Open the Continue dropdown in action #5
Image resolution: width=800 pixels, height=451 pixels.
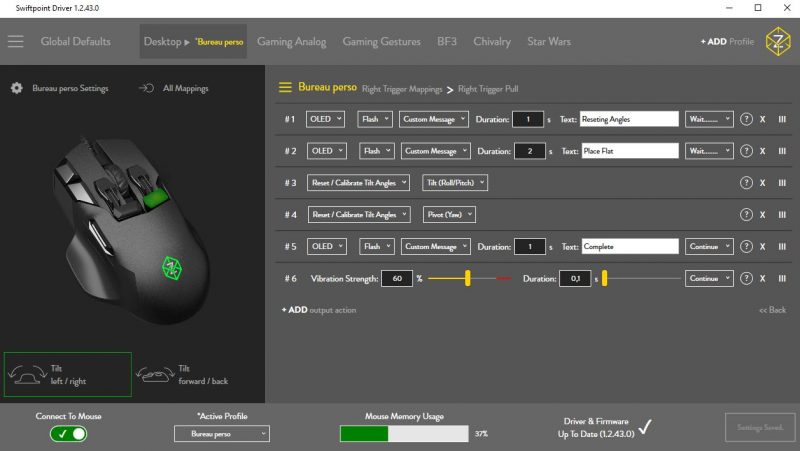[x=709, y=246]
